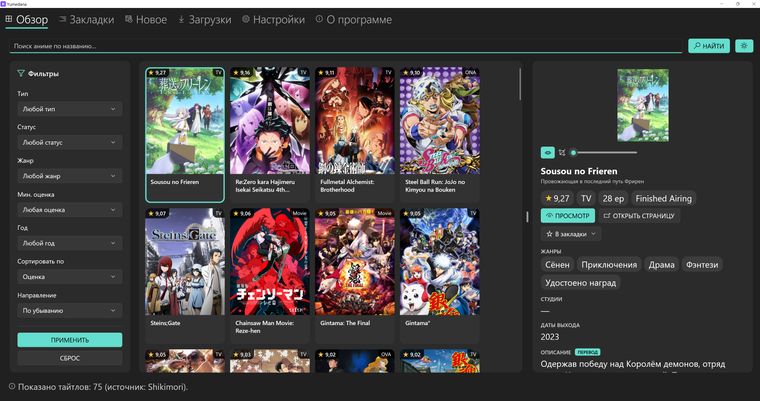760x401 pixels.
Task: Select the Gintama° poster card
Action: (x=440, y=275)
